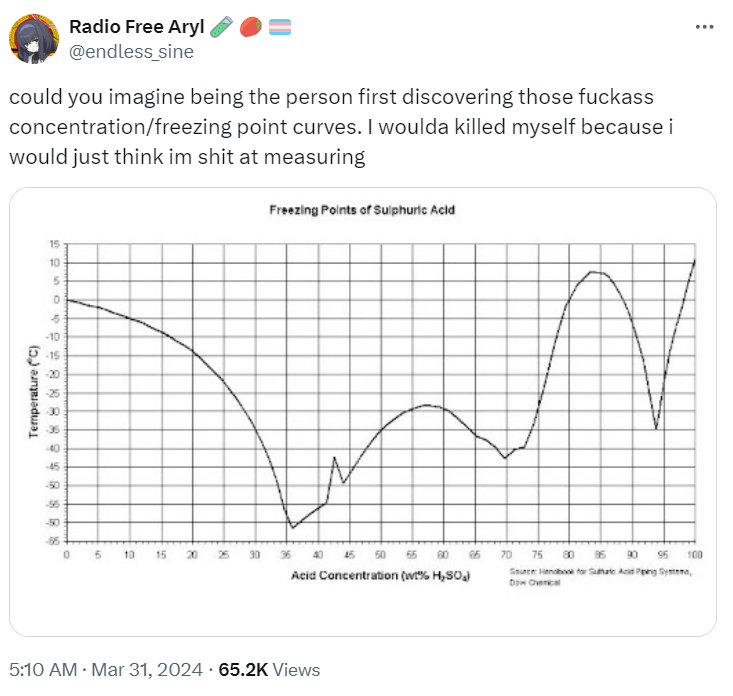
Task: Click the '100' tick on the concentration axis
Action: [694, 553]
